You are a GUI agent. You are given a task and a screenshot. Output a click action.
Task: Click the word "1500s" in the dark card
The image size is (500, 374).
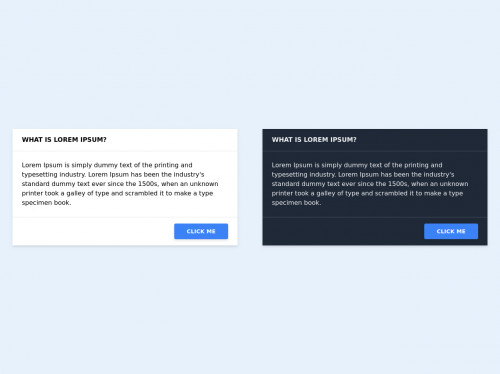[x=398, y=184]
